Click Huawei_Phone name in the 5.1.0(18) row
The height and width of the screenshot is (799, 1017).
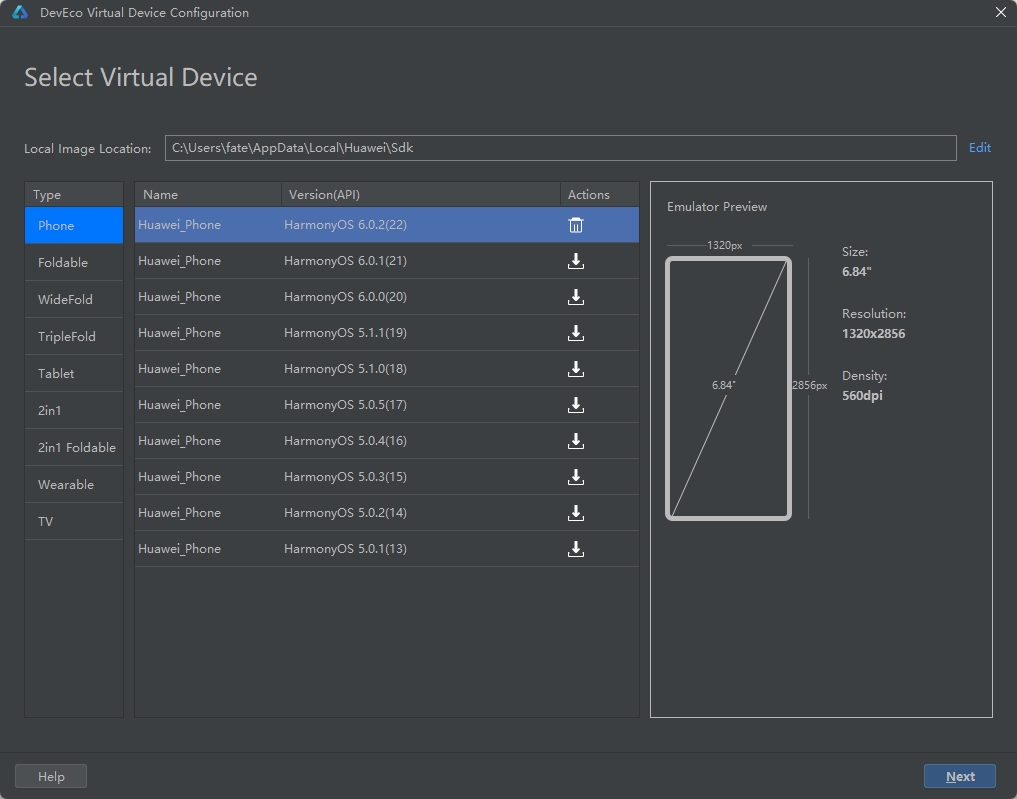pyautogui.click(x=180, y=369)
